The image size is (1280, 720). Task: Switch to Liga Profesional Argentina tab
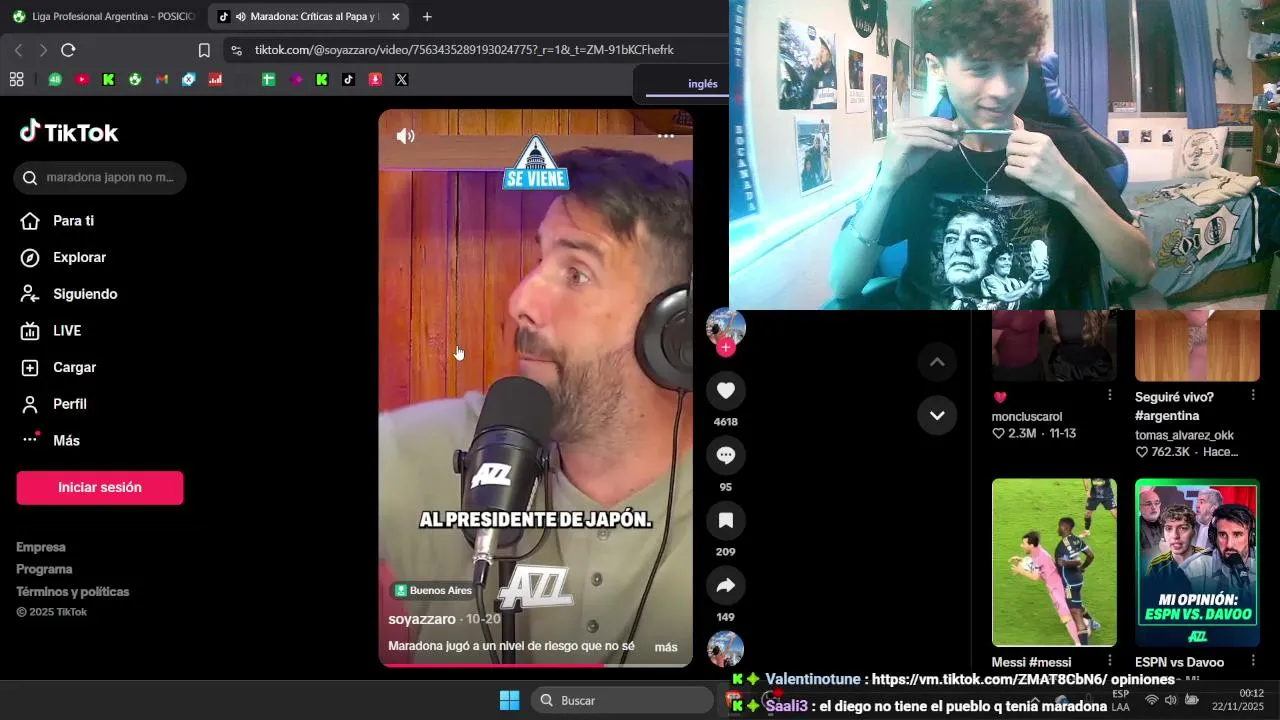(104, 17)
